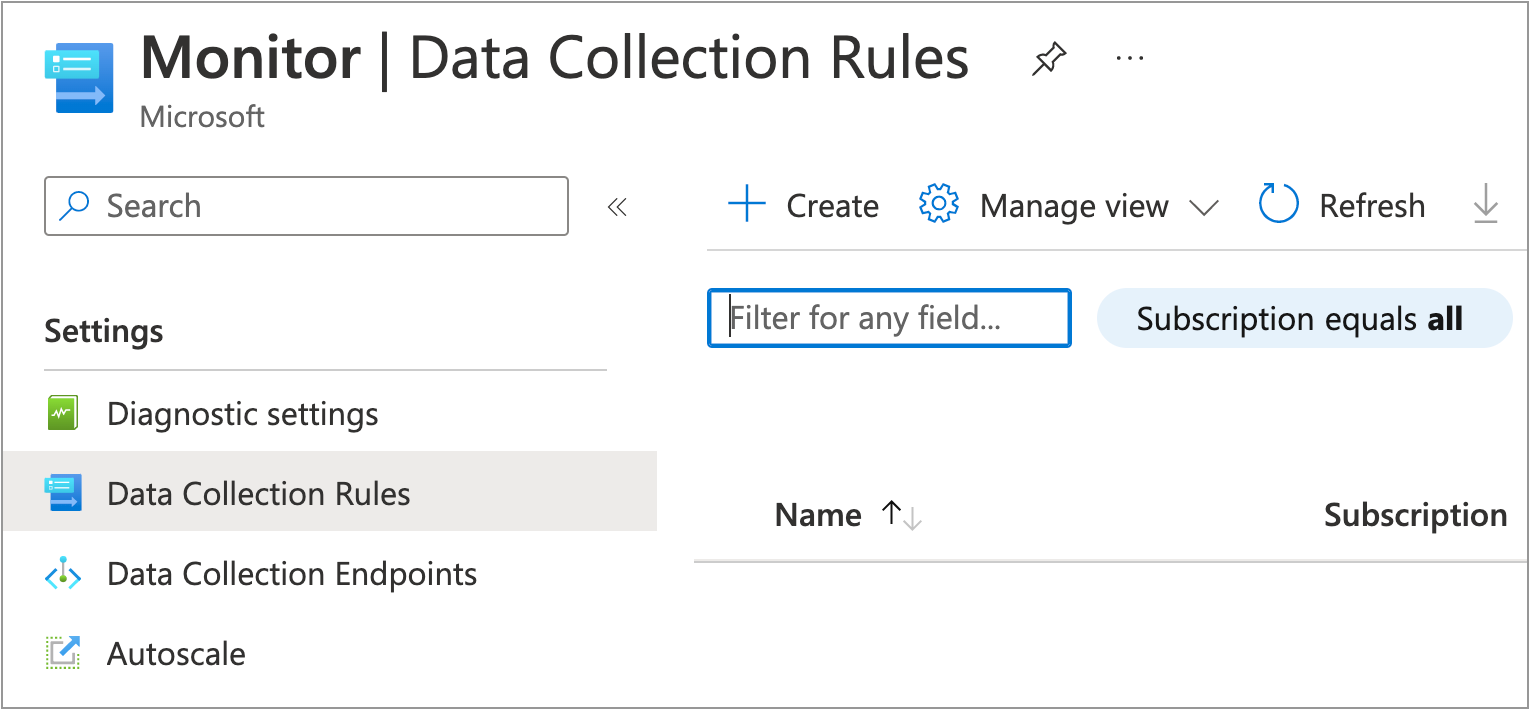Image resolution: width=1530 pixels, height=710 pixels.
Task: Select Data Collection Rules in the sidebar
Action: pyautogui.click(x=329, y=493)
